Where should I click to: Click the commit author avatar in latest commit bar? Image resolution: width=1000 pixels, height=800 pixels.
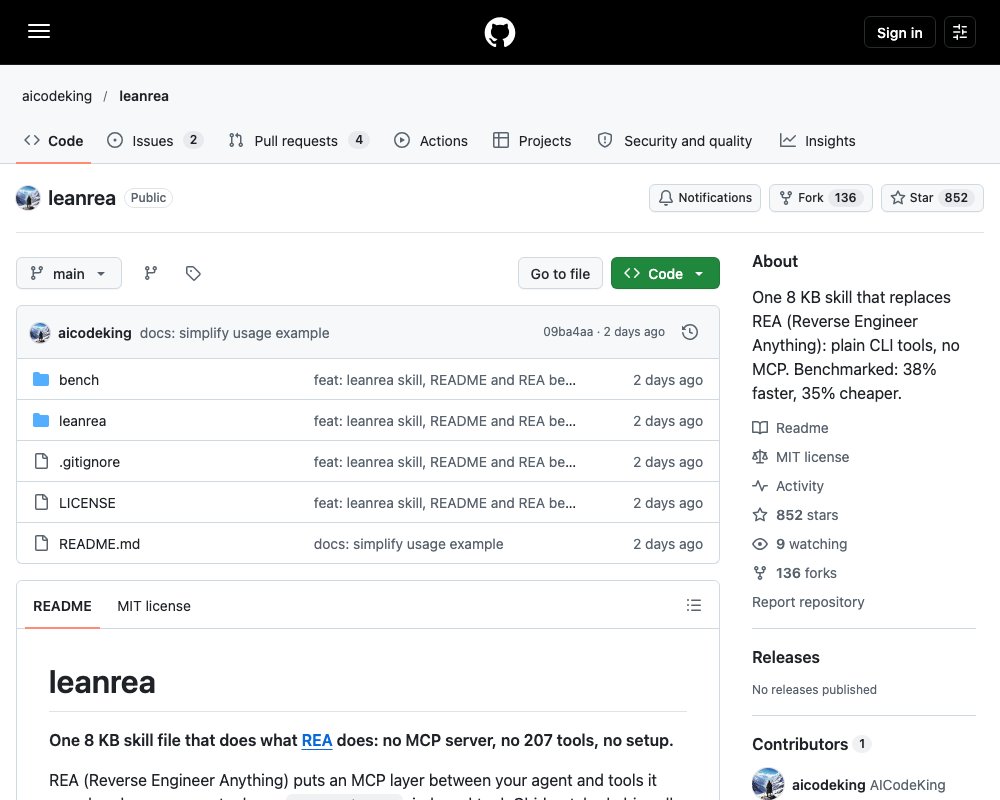point(40,332)
